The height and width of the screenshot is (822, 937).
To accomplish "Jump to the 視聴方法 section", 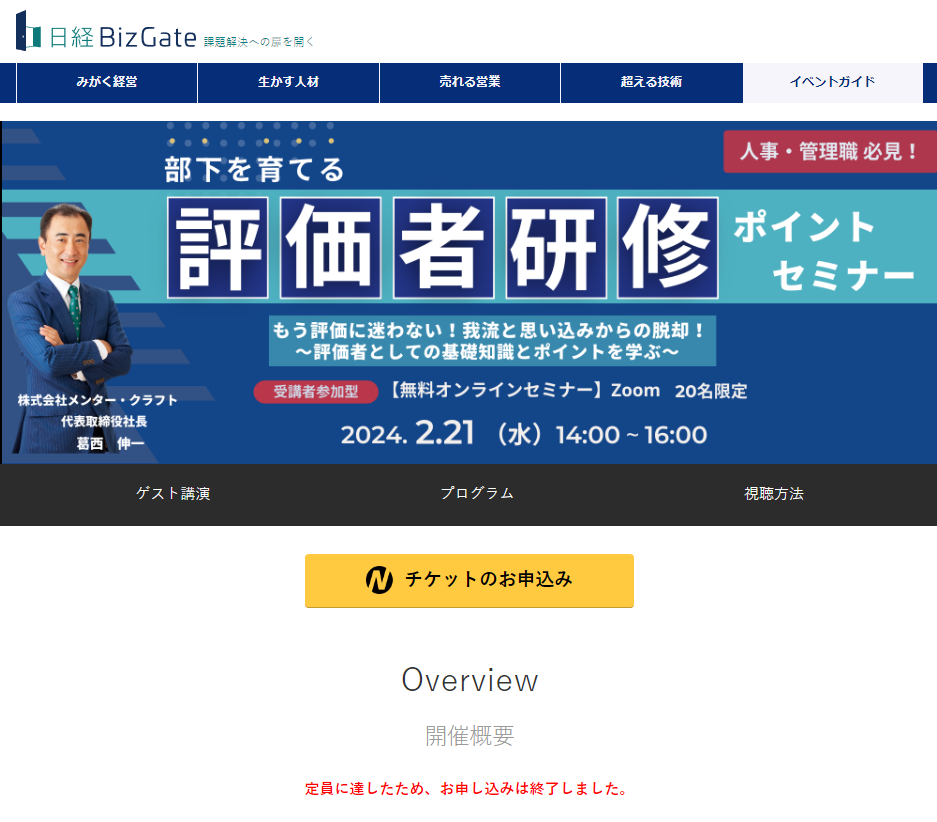I will coord(774,493).
